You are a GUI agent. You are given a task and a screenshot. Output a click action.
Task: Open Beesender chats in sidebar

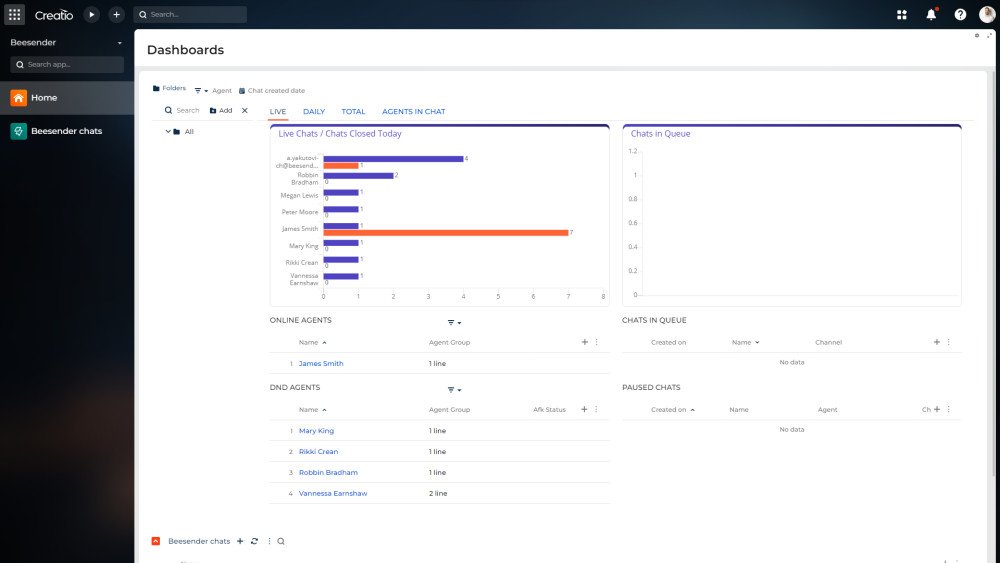tap(66, 131)
